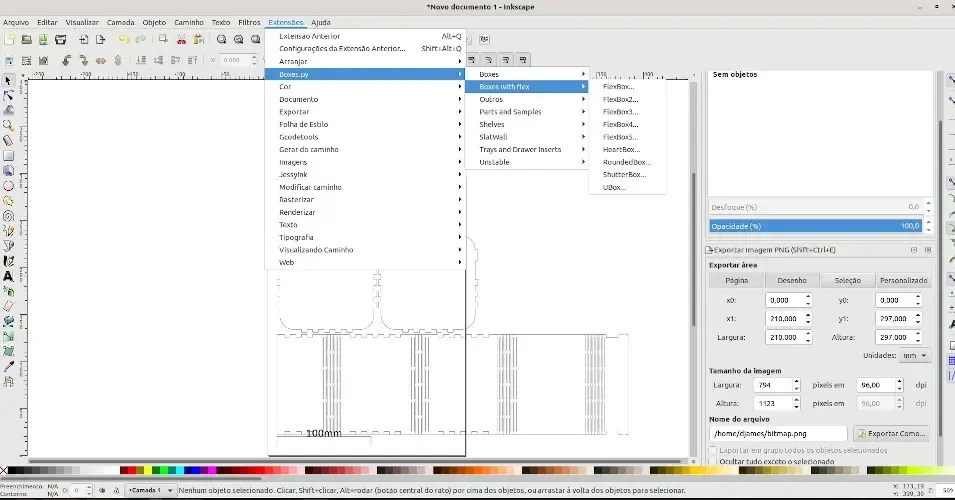Viewport: 955px width, 500px height.
Task: Click the Cut scissors icon
Action: tap(181, 40)
